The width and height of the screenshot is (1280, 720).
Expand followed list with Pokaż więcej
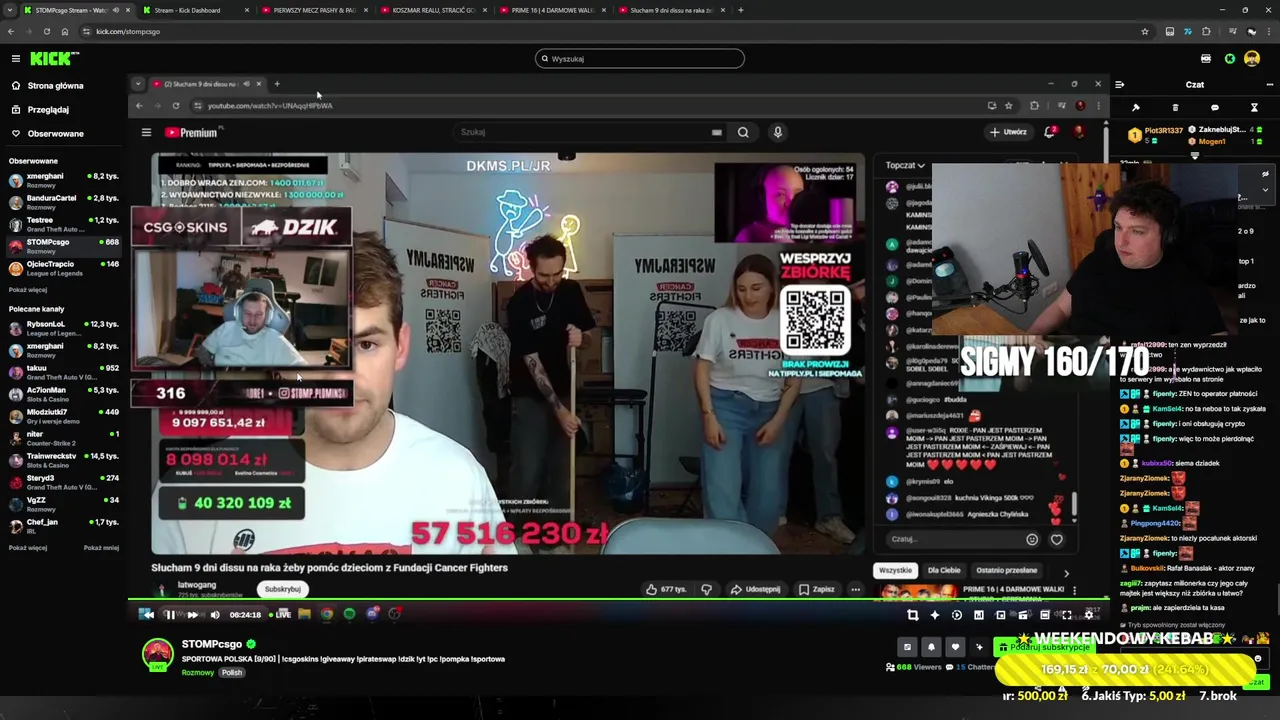[x=28, y=290]
